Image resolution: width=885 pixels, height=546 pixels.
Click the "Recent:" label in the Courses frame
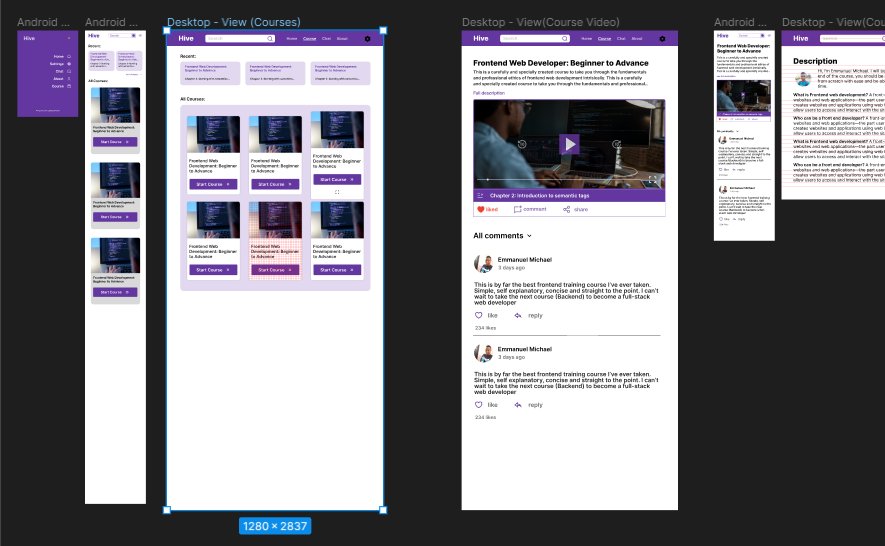point(188,56)
